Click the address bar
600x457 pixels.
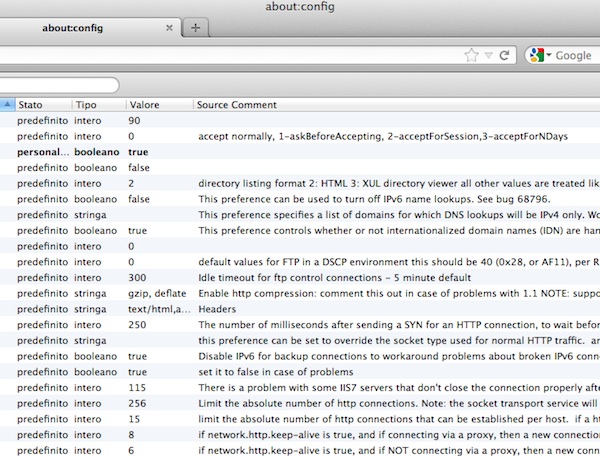click(230, 55)
